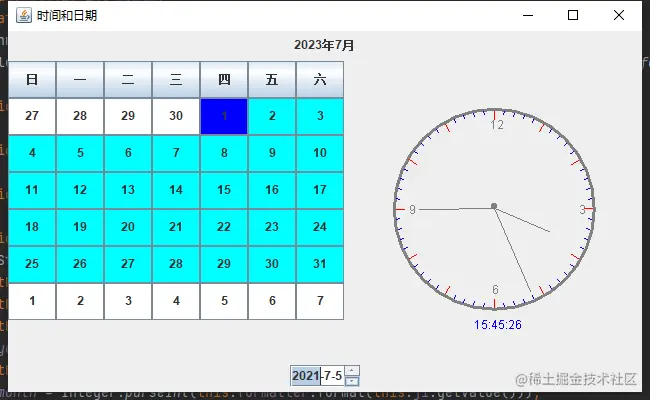Focus the 2021-7-5 date input field
This screenshot has height=400, width=650.
click(x=318, y=376)
